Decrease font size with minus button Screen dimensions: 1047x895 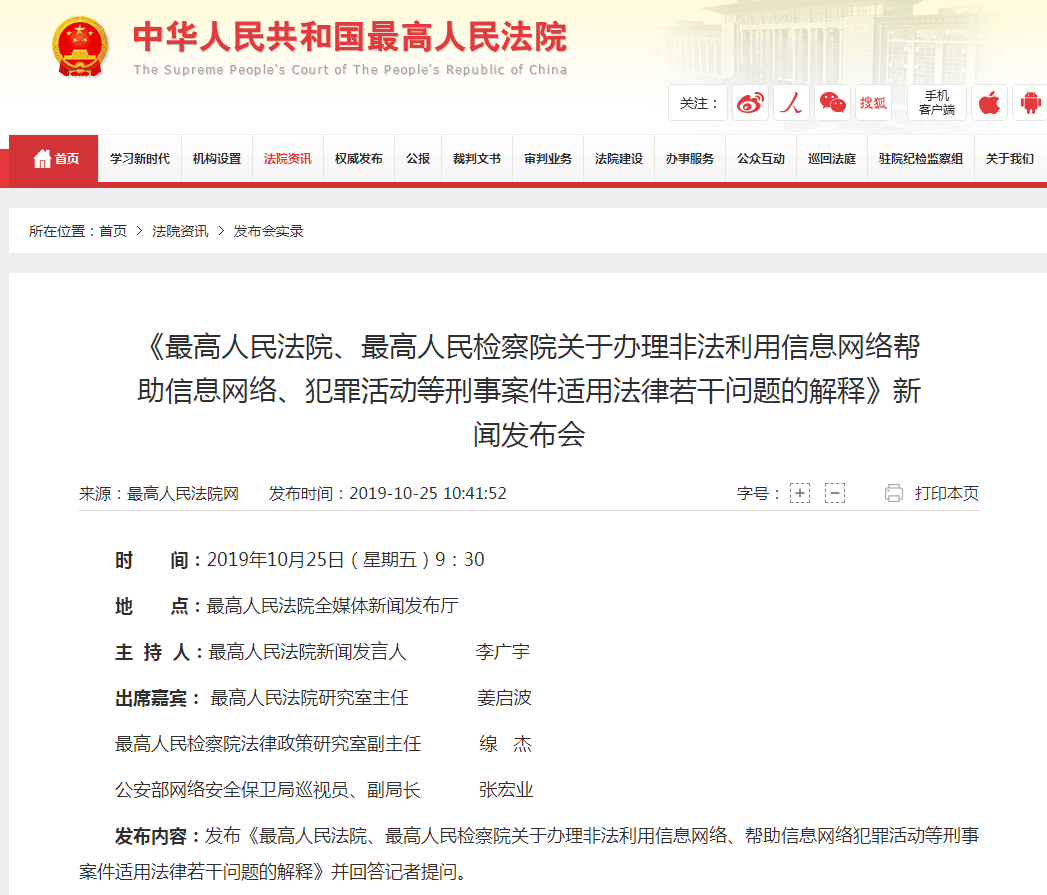coord(835,493)
